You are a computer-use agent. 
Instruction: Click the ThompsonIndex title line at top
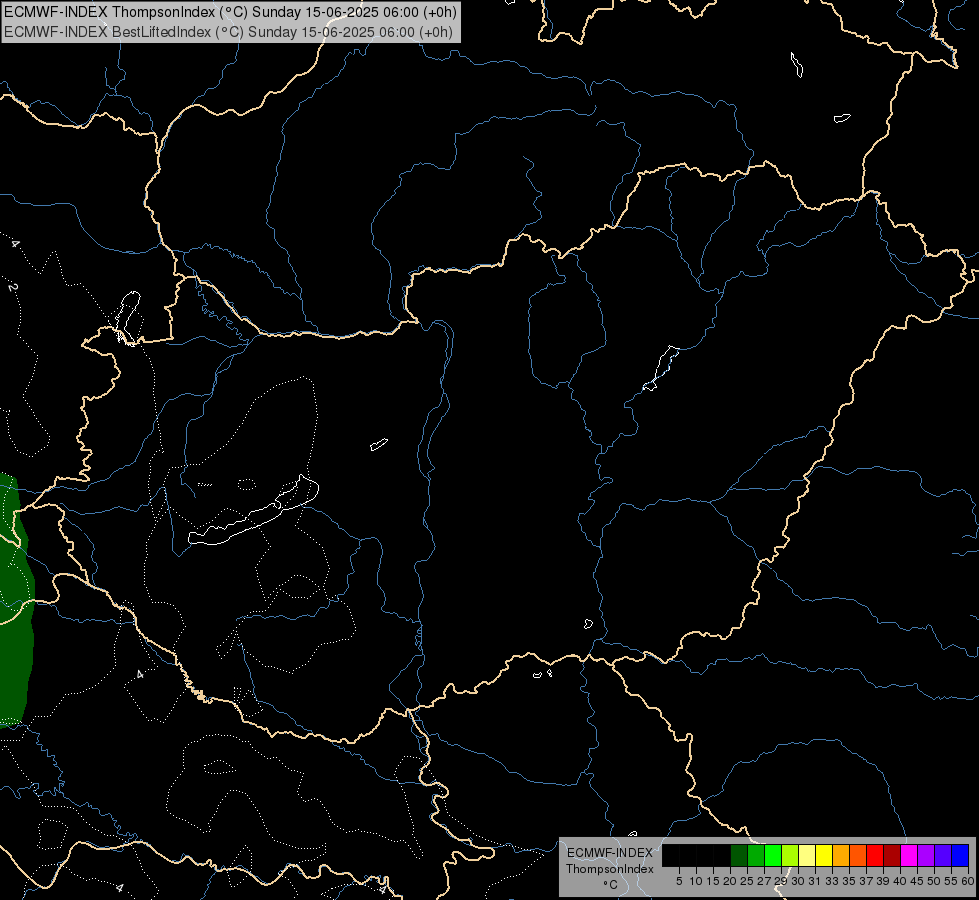(x=230, y=12)
